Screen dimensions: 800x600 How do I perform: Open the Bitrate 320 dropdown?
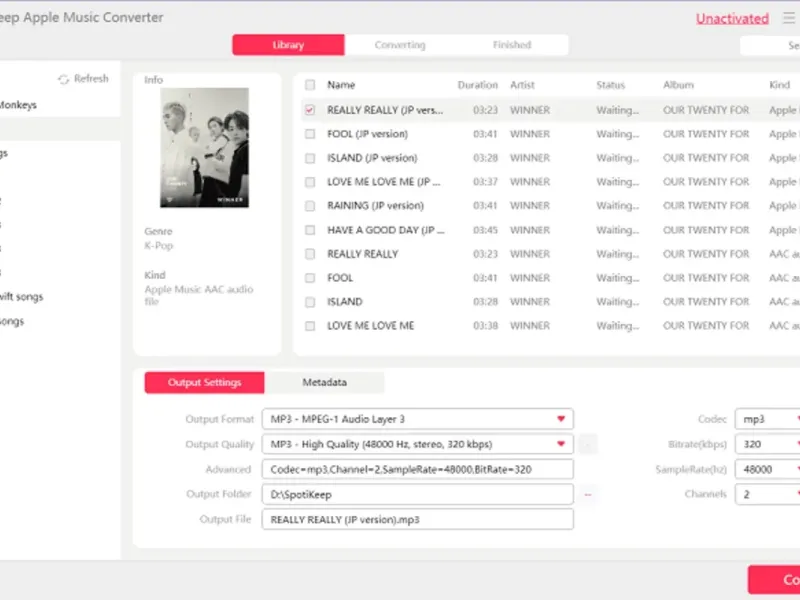click(x=768, y=444)
